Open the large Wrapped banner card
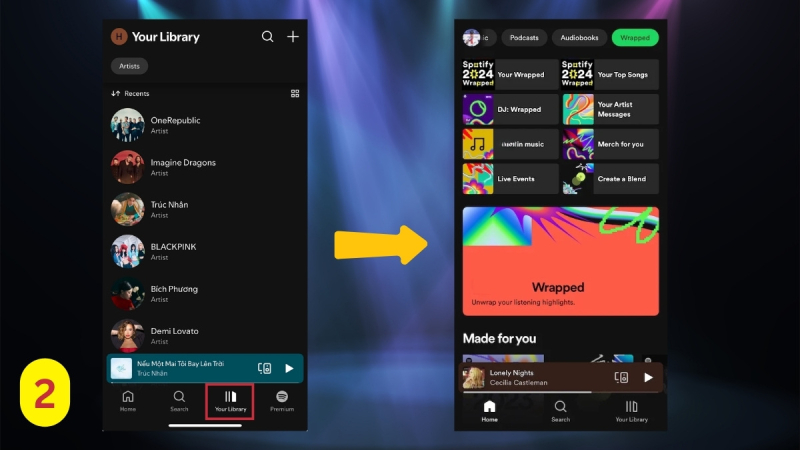 tap(560, 261)
